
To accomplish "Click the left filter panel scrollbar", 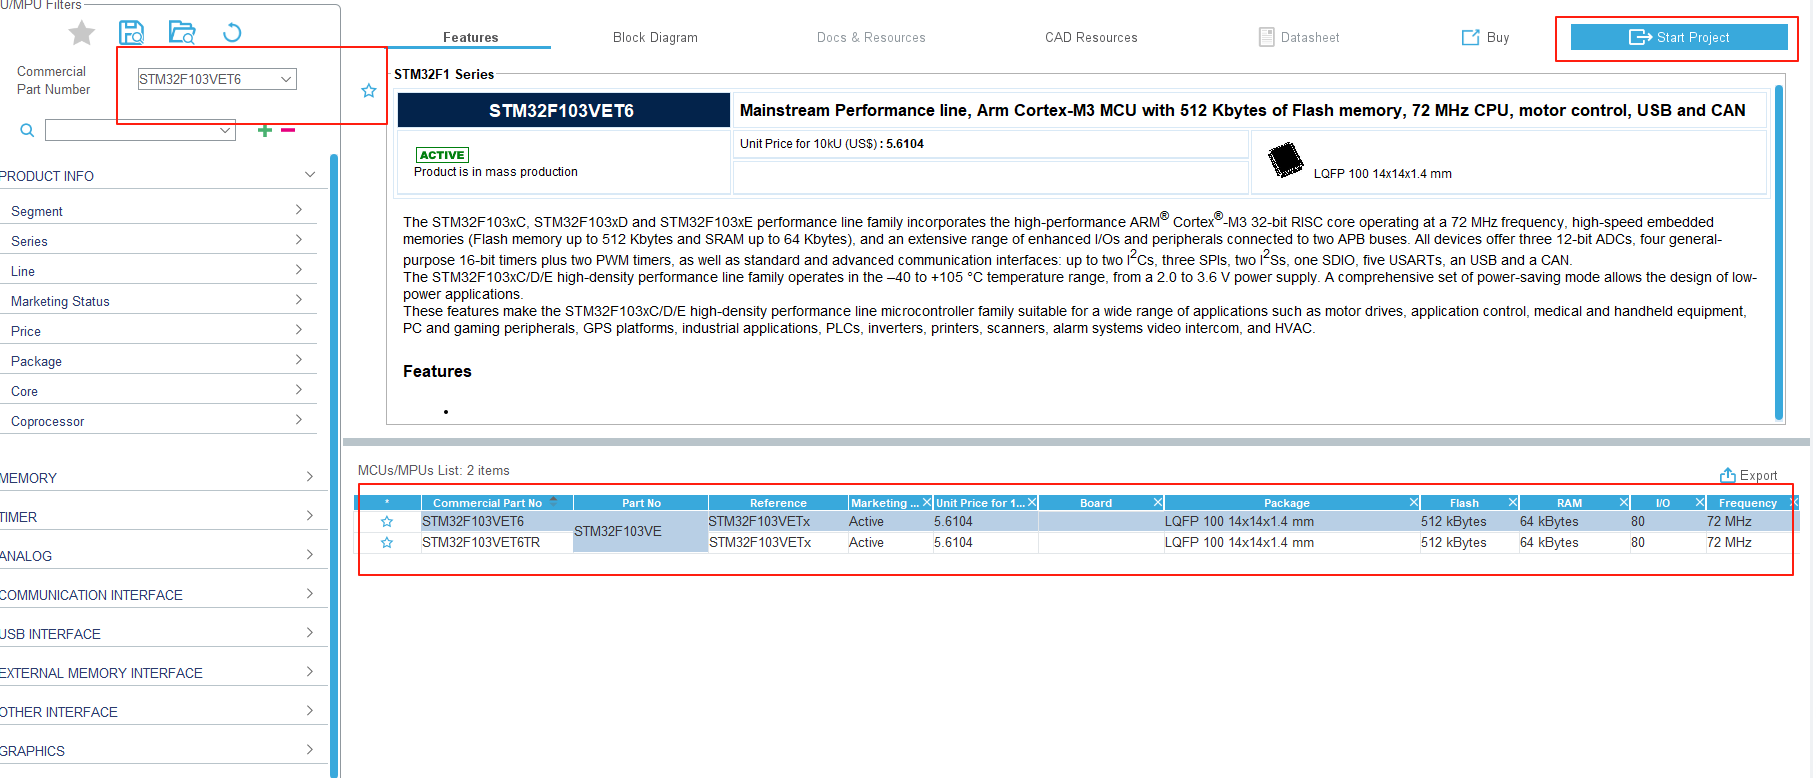I will [334, 465].
